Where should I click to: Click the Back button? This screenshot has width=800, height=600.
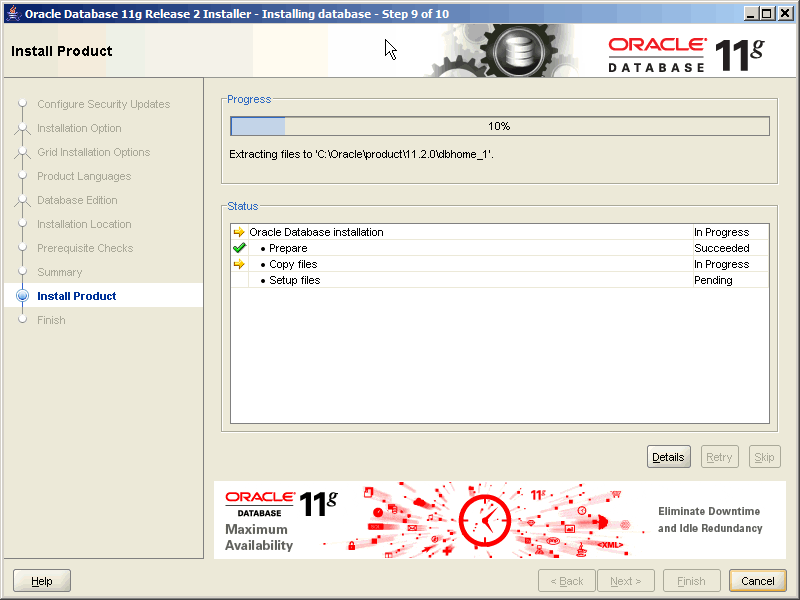(567, 581)
